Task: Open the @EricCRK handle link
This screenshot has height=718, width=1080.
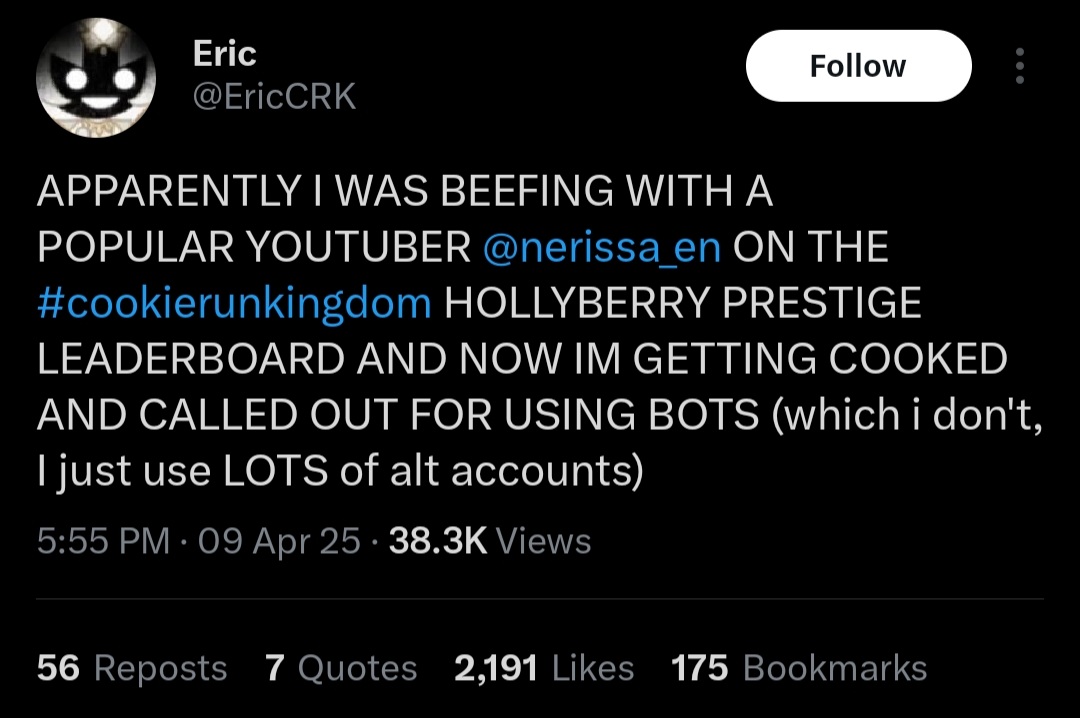Action: click(x=274, y=97)
